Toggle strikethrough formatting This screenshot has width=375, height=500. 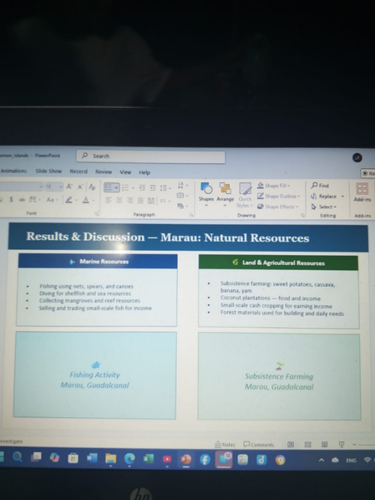coord(22,199)
